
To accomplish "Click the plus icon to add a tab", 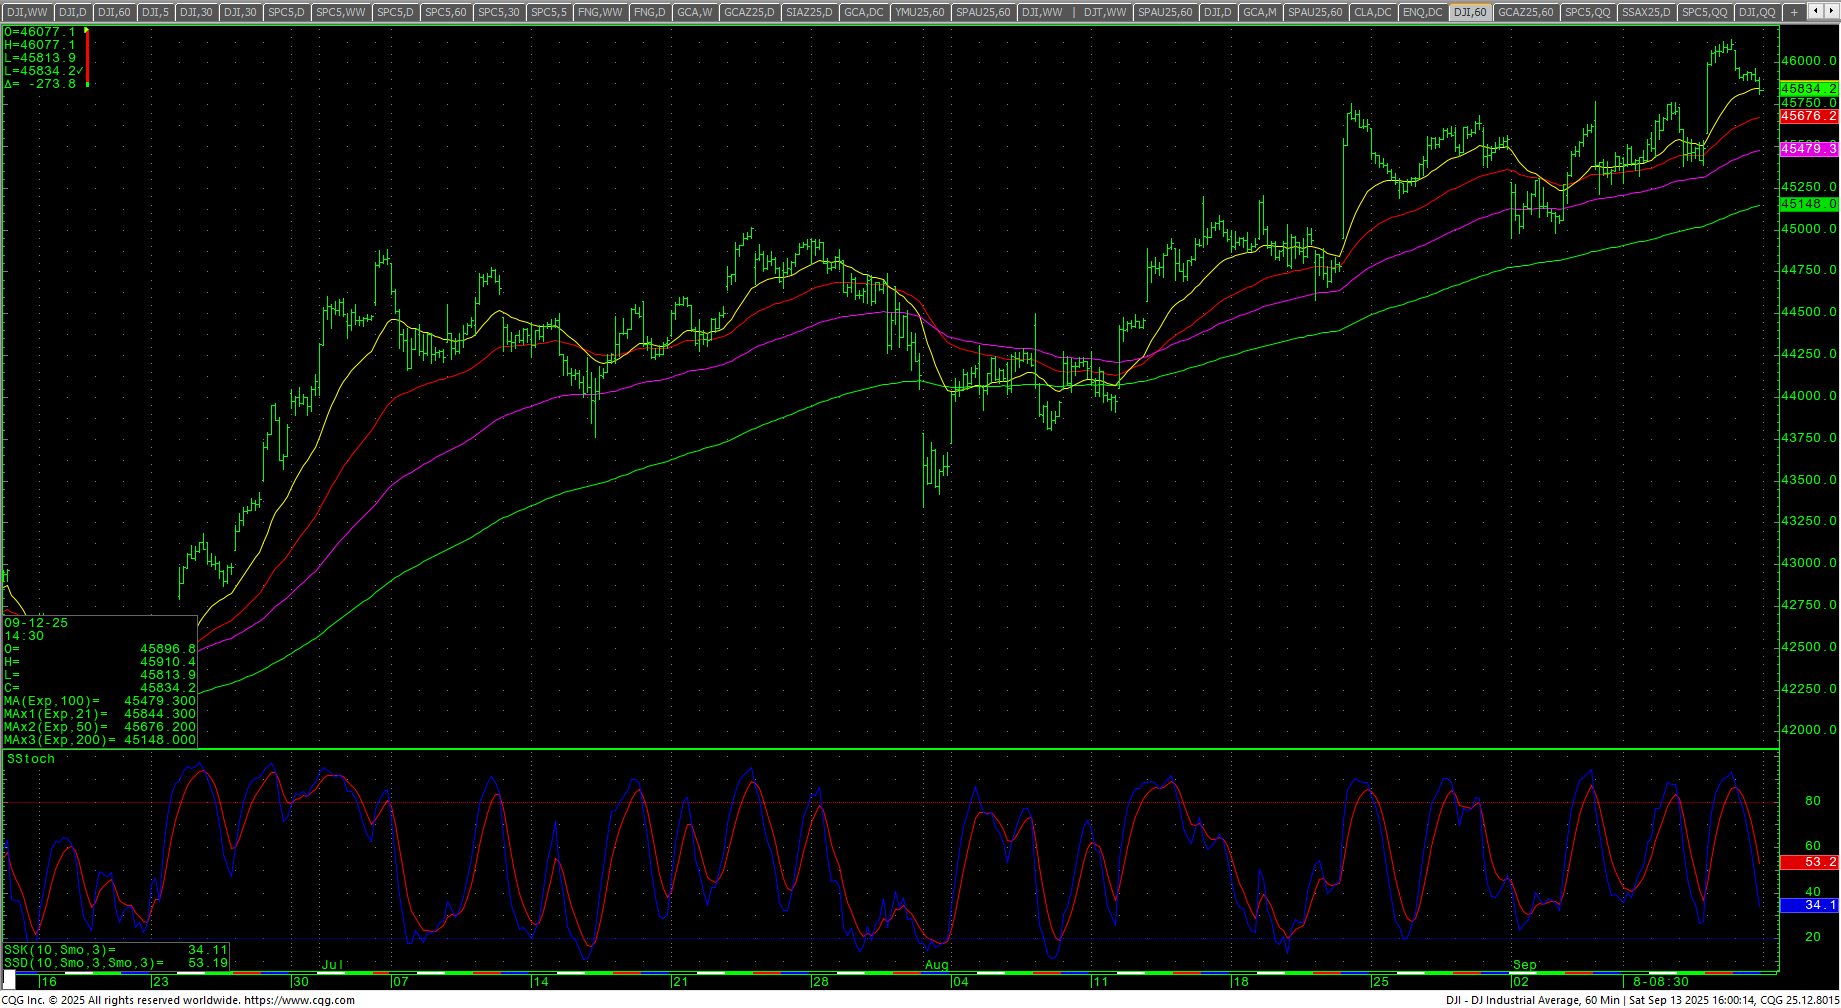I will click(x=1795, y=12).
